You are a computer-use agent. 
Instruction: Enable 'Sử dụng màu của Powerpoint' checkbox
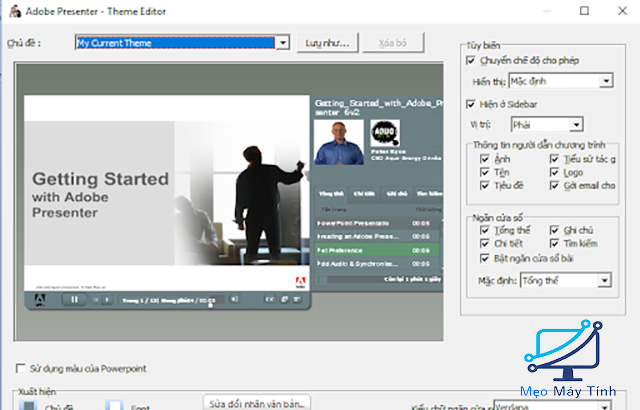click(x=20, y=368)
